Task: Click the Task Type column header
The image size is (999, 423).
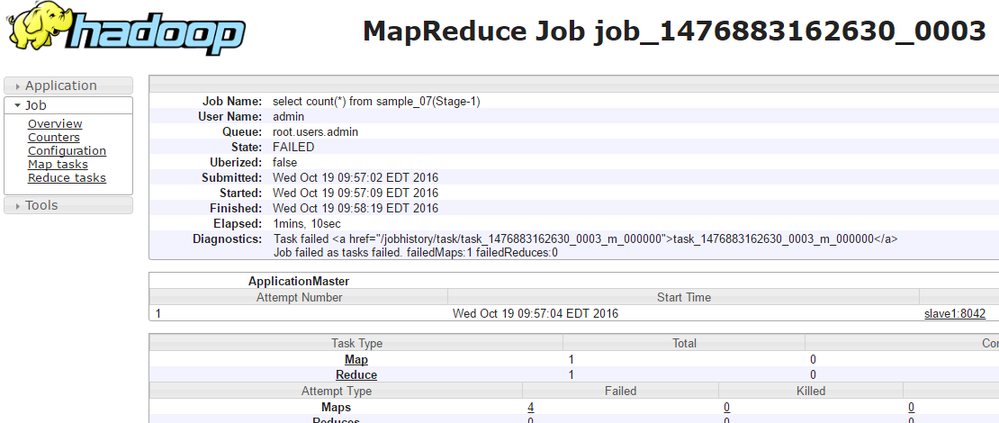Action: [x=357, y=343]
